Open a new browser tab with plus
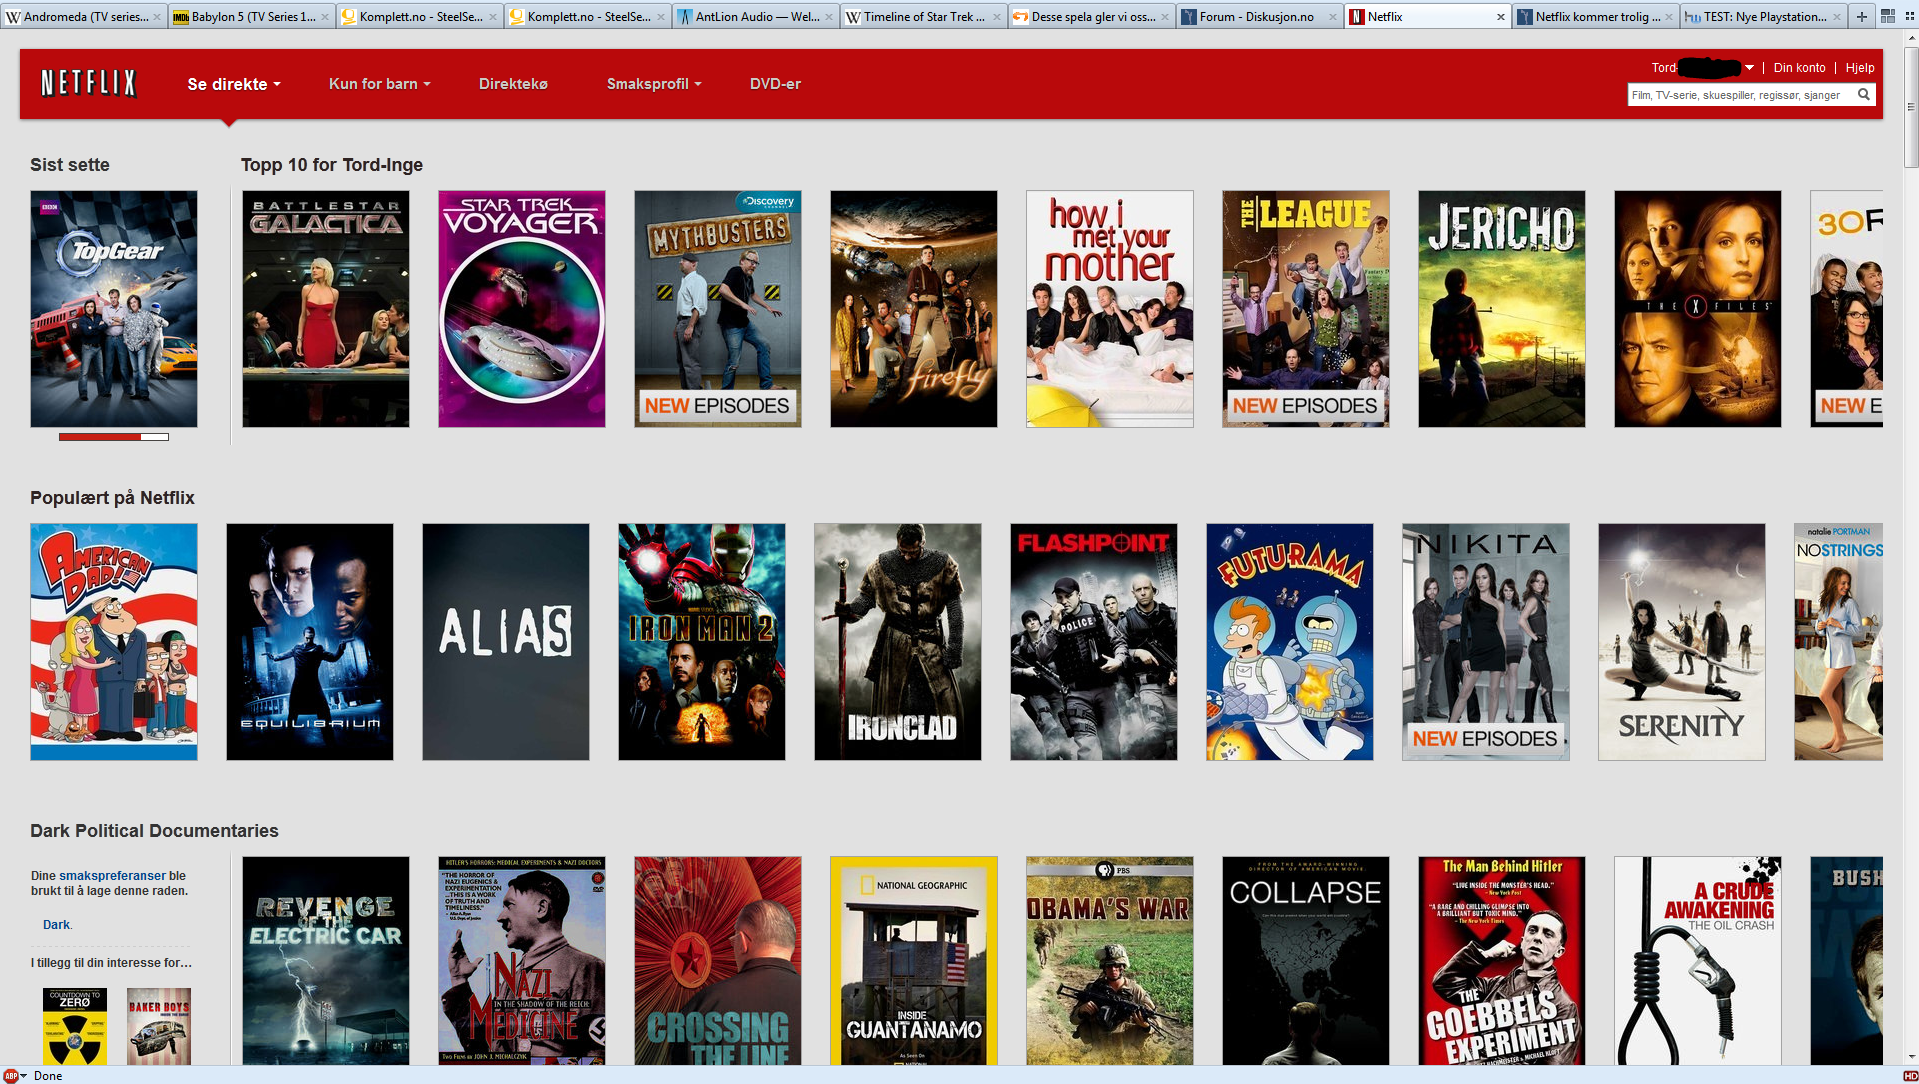Image resolution: width=1919 pixels, height=1084 pixels. tap(1861, 16)
